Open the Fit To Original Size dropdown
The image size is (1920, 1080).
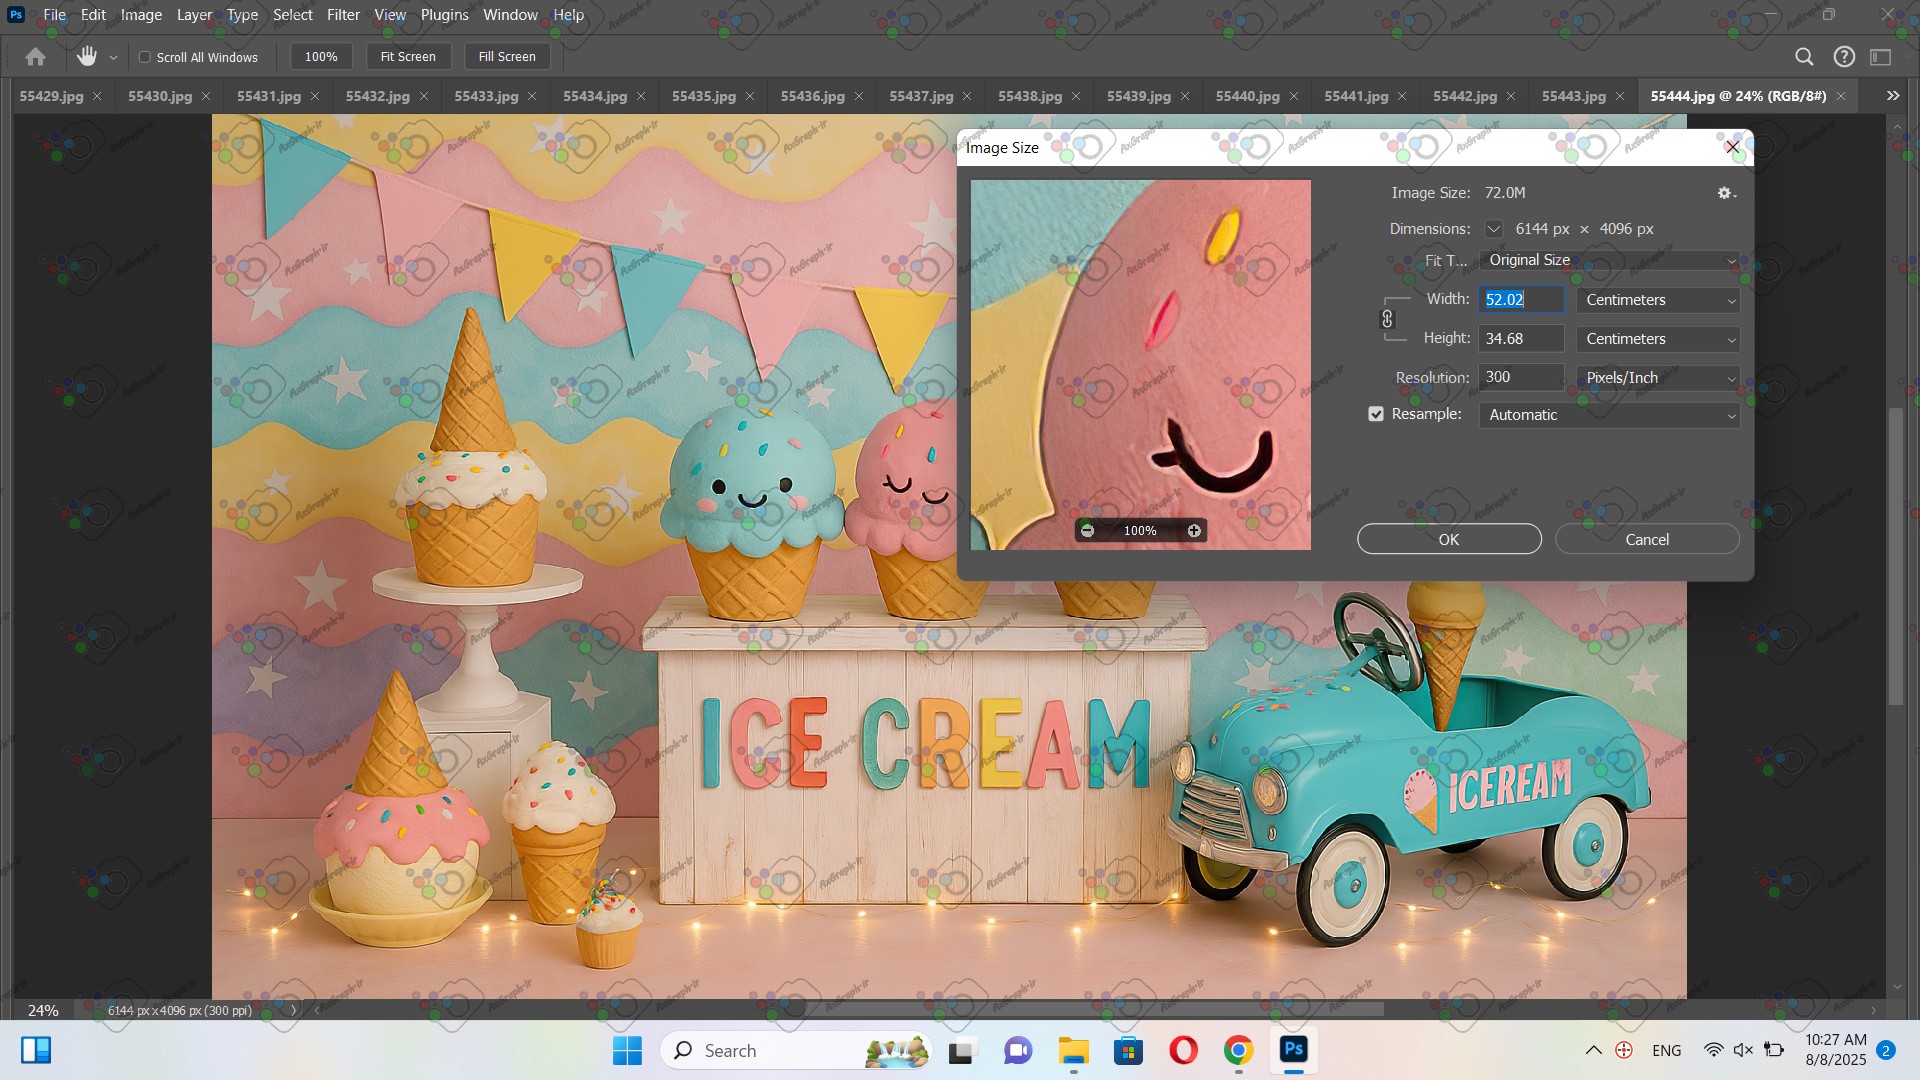coord(1609,260)
